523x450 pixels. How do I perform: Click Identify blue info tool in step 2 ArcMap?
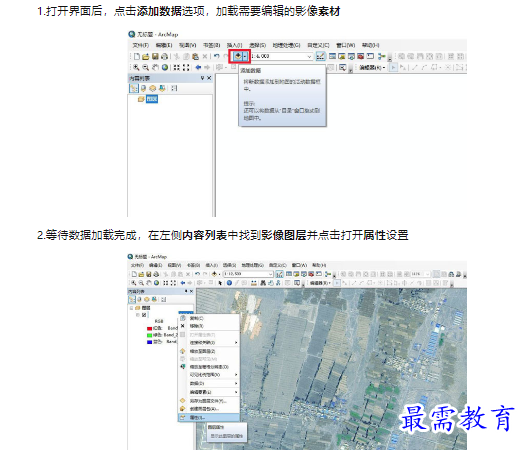pos(229,283)
